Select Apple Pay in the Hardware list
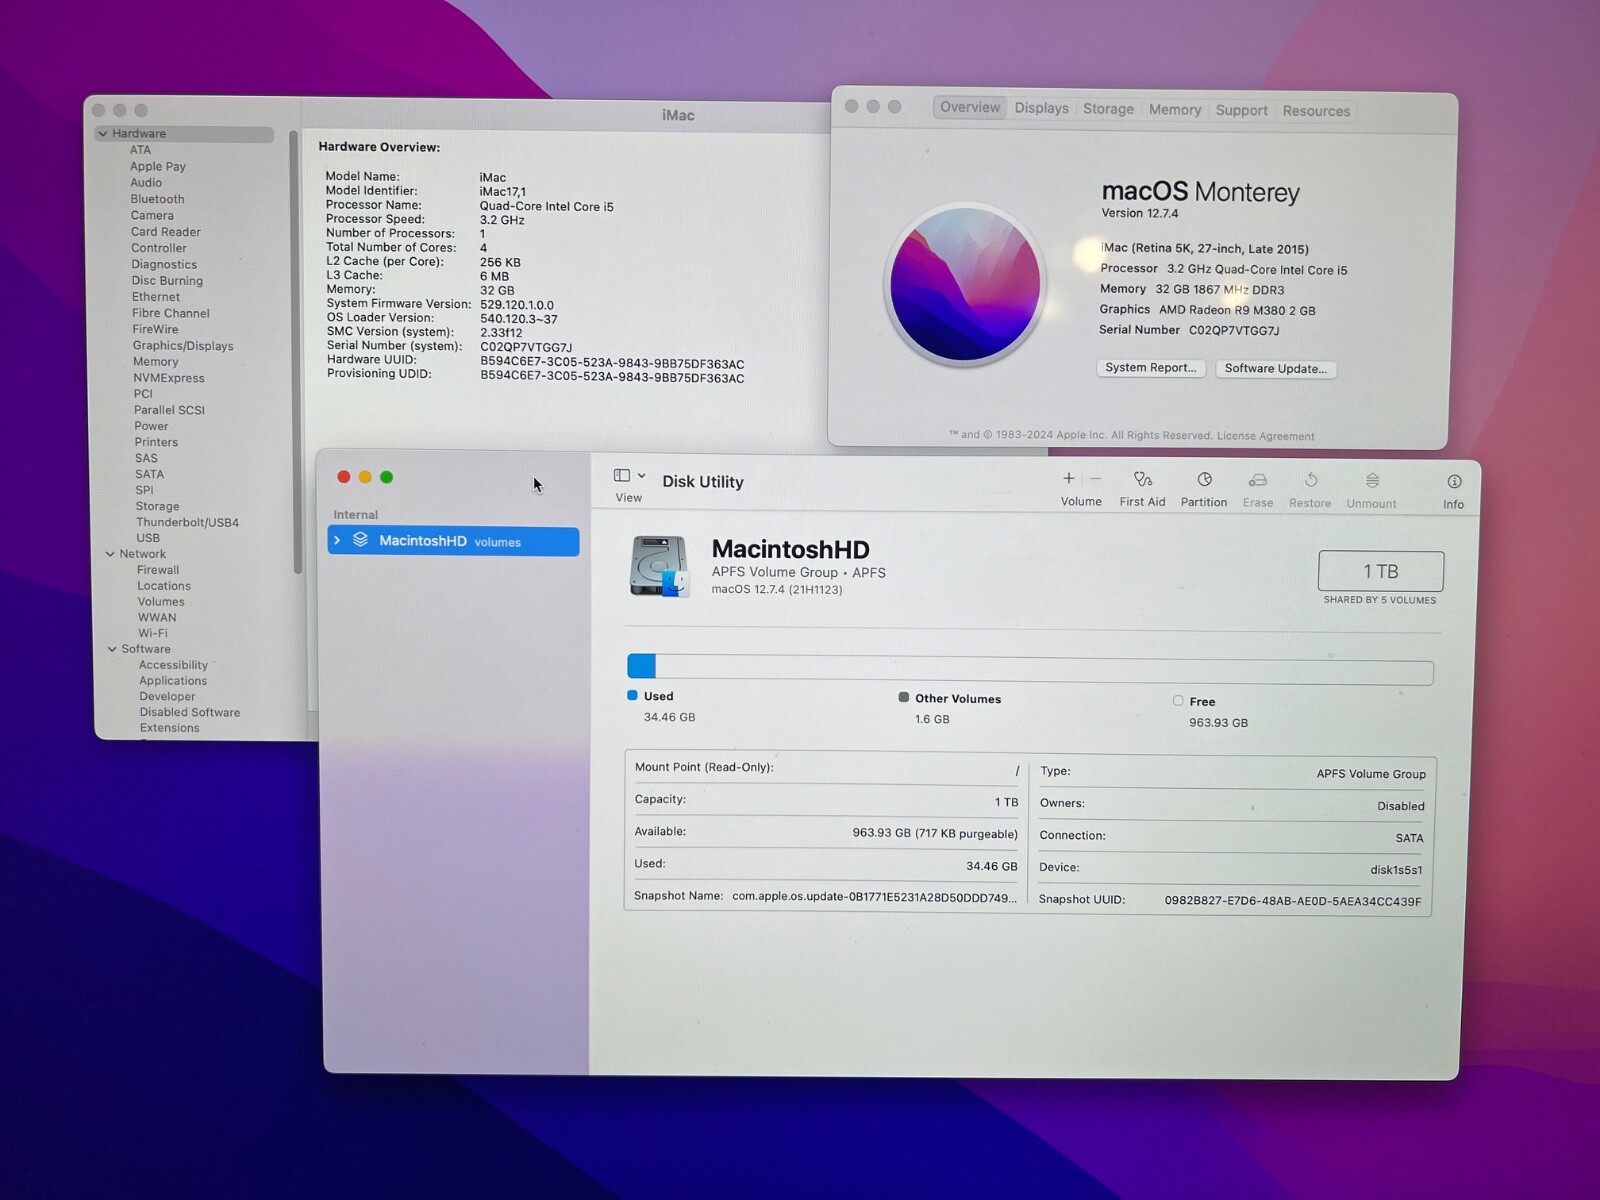This screenshot has height=1200, width=1600. [158, 167]
